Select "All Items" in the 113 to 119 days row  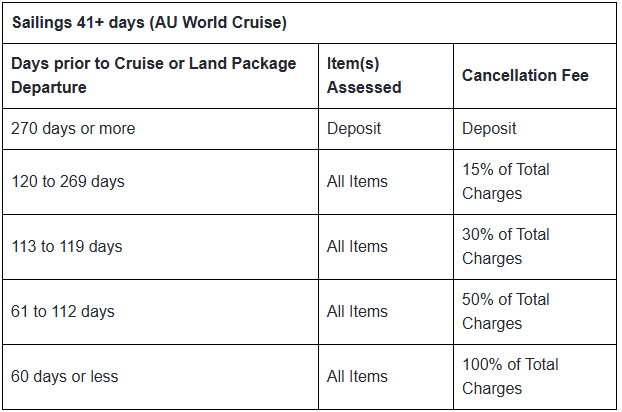357,246
